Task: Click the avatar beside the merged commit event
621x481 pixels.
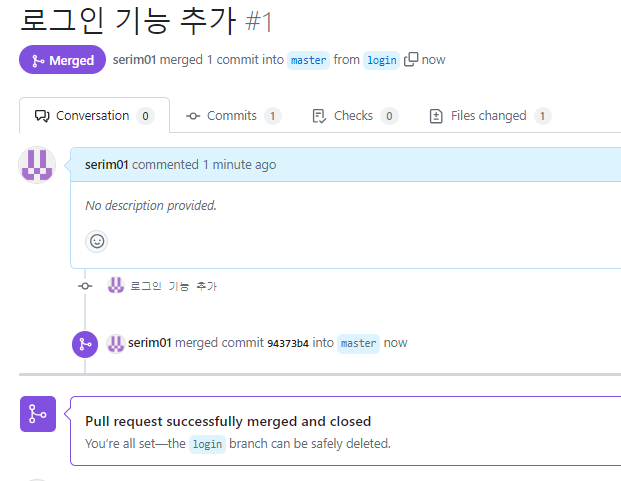Action: [116, 343]
